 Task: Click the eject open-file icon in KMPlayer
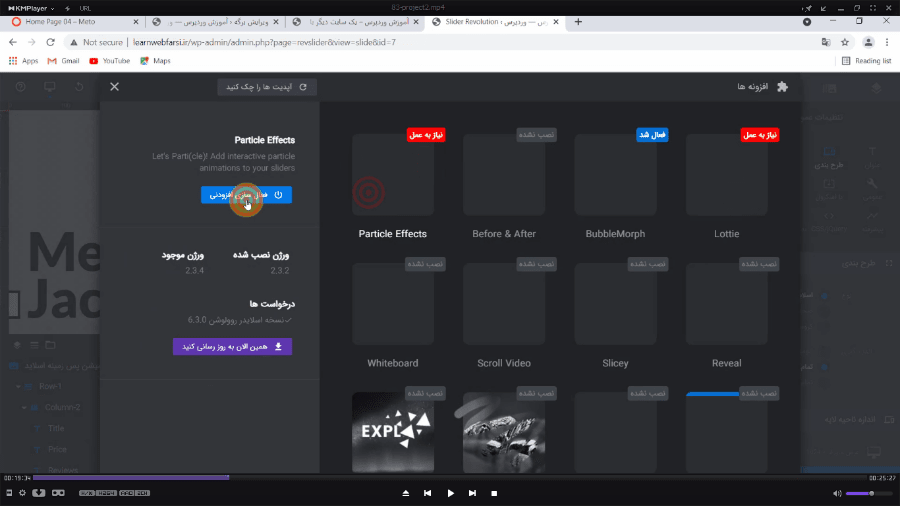[x=406, y=493]
